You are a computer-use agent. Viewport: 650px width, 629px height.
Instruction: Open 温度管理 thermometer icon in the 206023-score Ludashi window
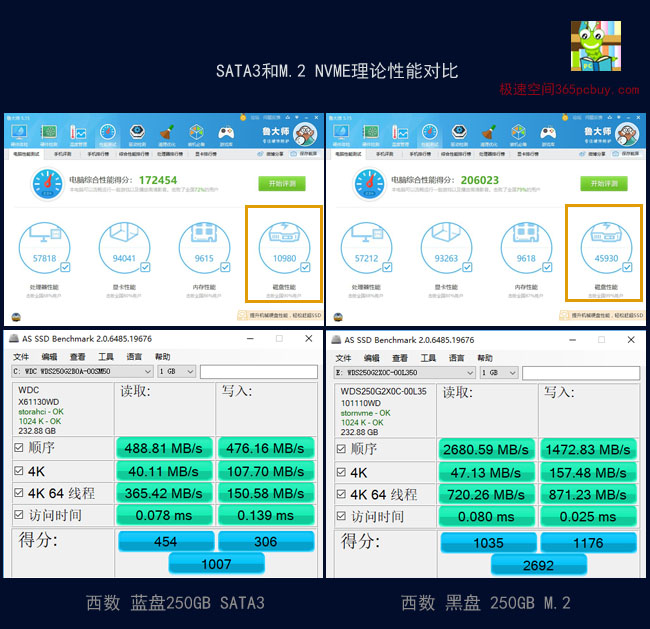[400, 134]
